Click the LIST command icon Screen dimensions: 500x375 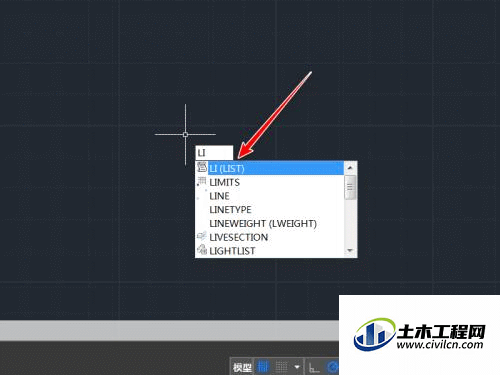[x=202, y=167]
